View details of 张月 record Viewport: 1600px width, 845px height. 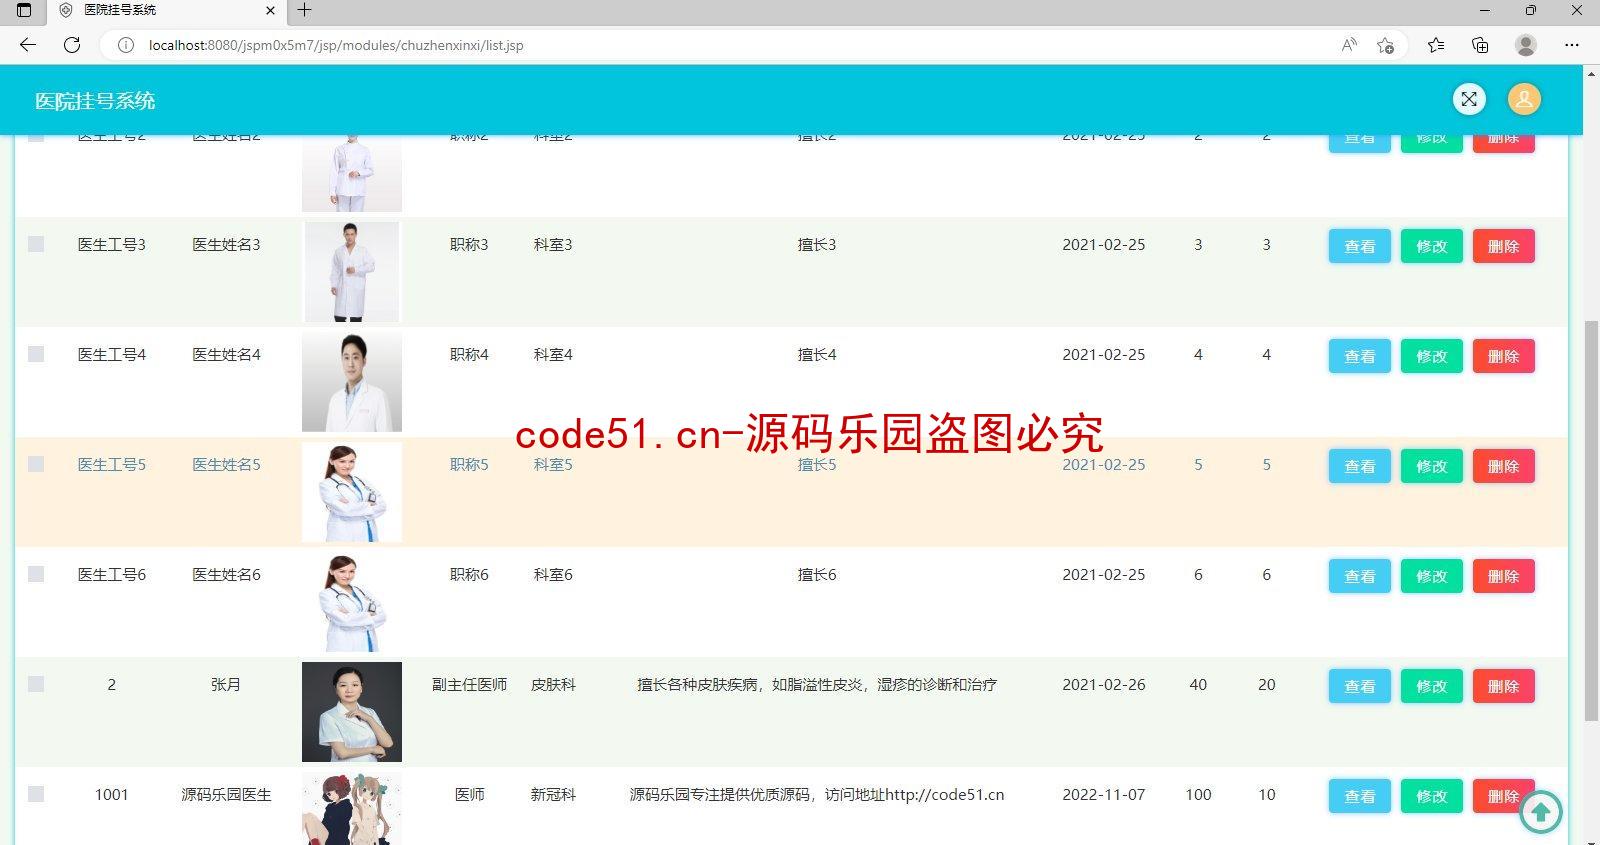point(1359,686)
